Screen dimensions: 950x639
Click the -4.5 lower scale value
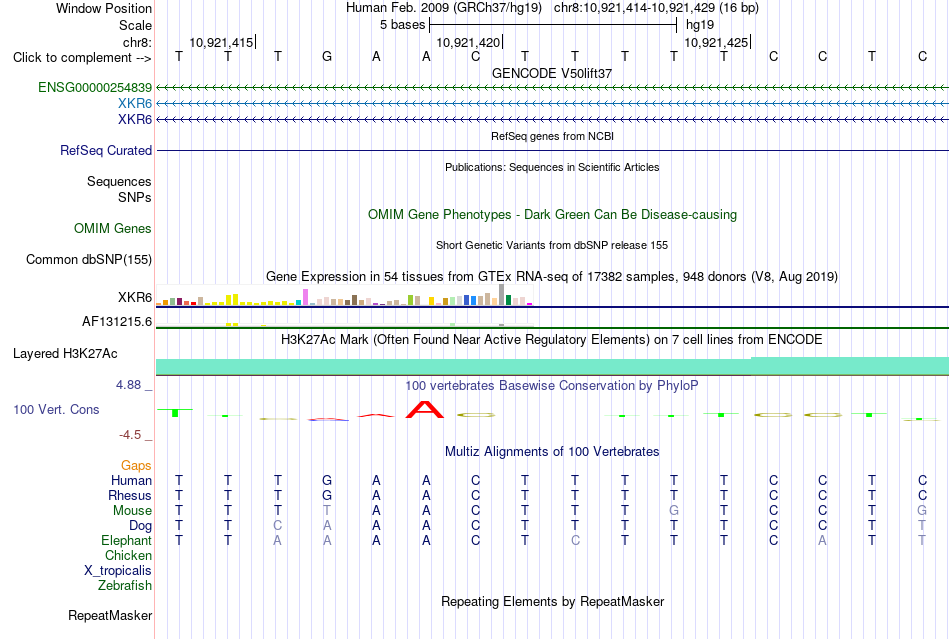tap(130, 435)
